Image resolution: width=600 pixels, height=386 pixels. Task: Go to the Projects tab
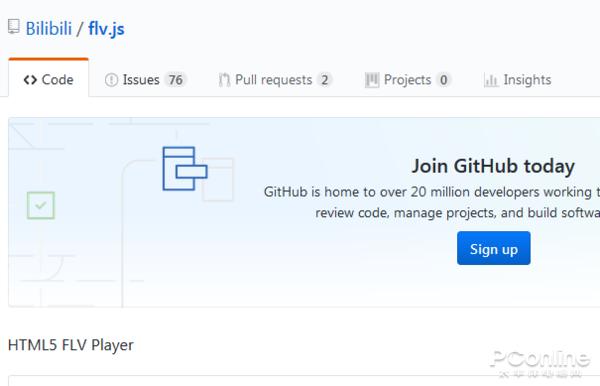pyautogui.click(x=408, y=80)
